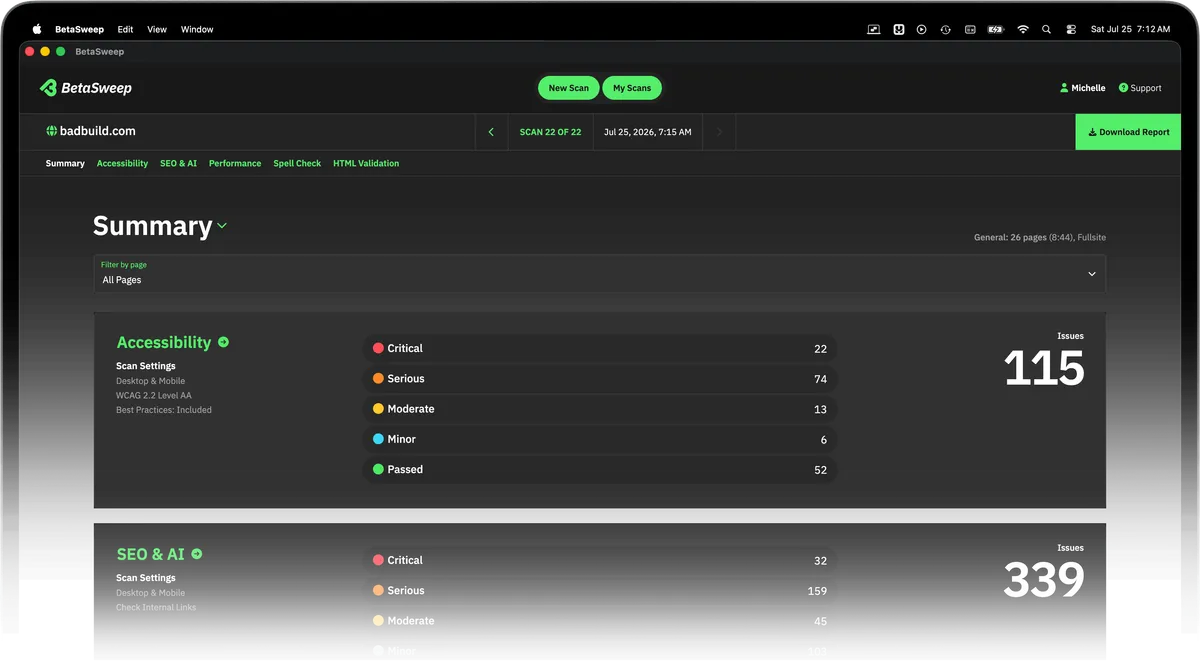Click the 339 SEO & AI issues count

pyautogui.click(x=1044, y=580)
